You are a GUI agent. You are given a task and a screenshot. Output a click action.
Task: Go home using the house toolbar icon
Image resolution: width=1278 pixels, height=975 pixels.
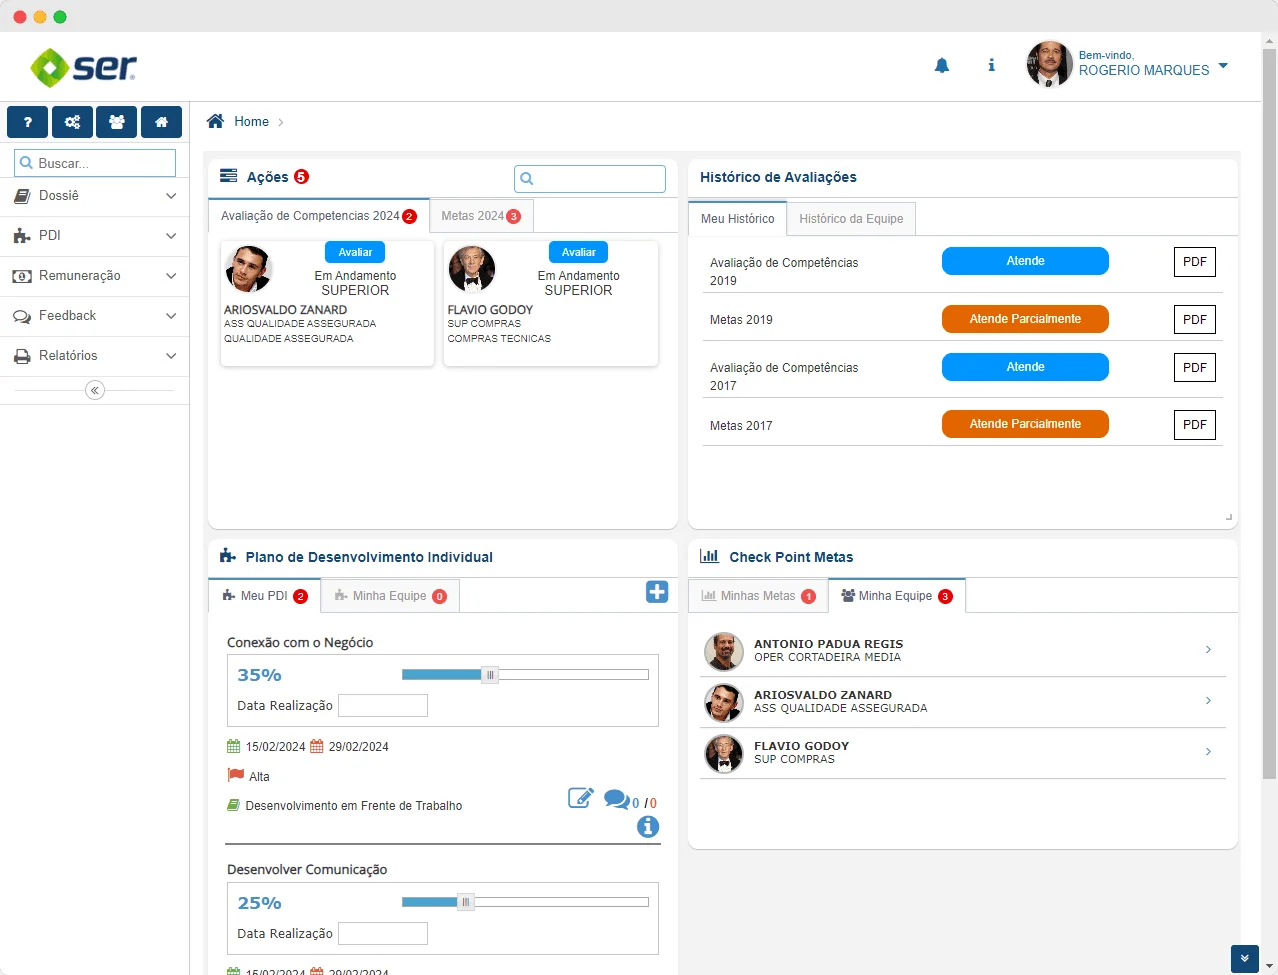pos(161,122)
